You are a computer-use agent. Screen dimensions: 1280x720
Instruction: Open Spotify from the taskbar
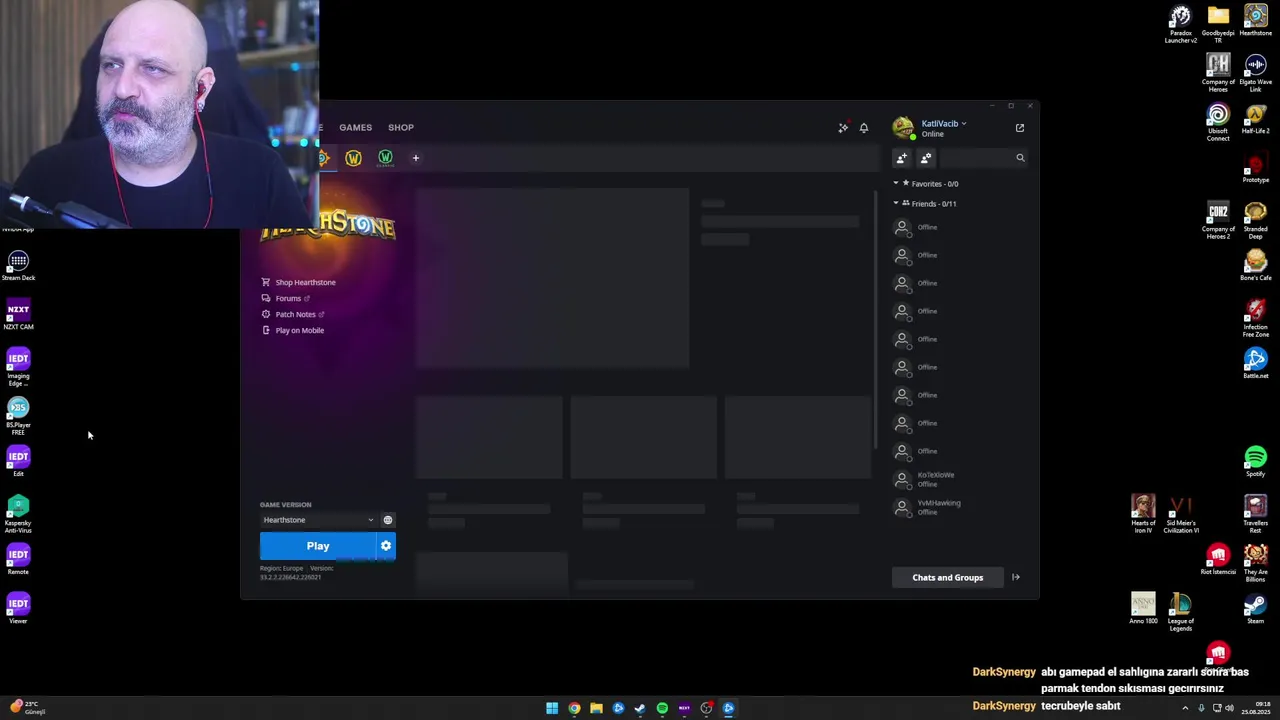pyautogui.click(x=662, y=708)
